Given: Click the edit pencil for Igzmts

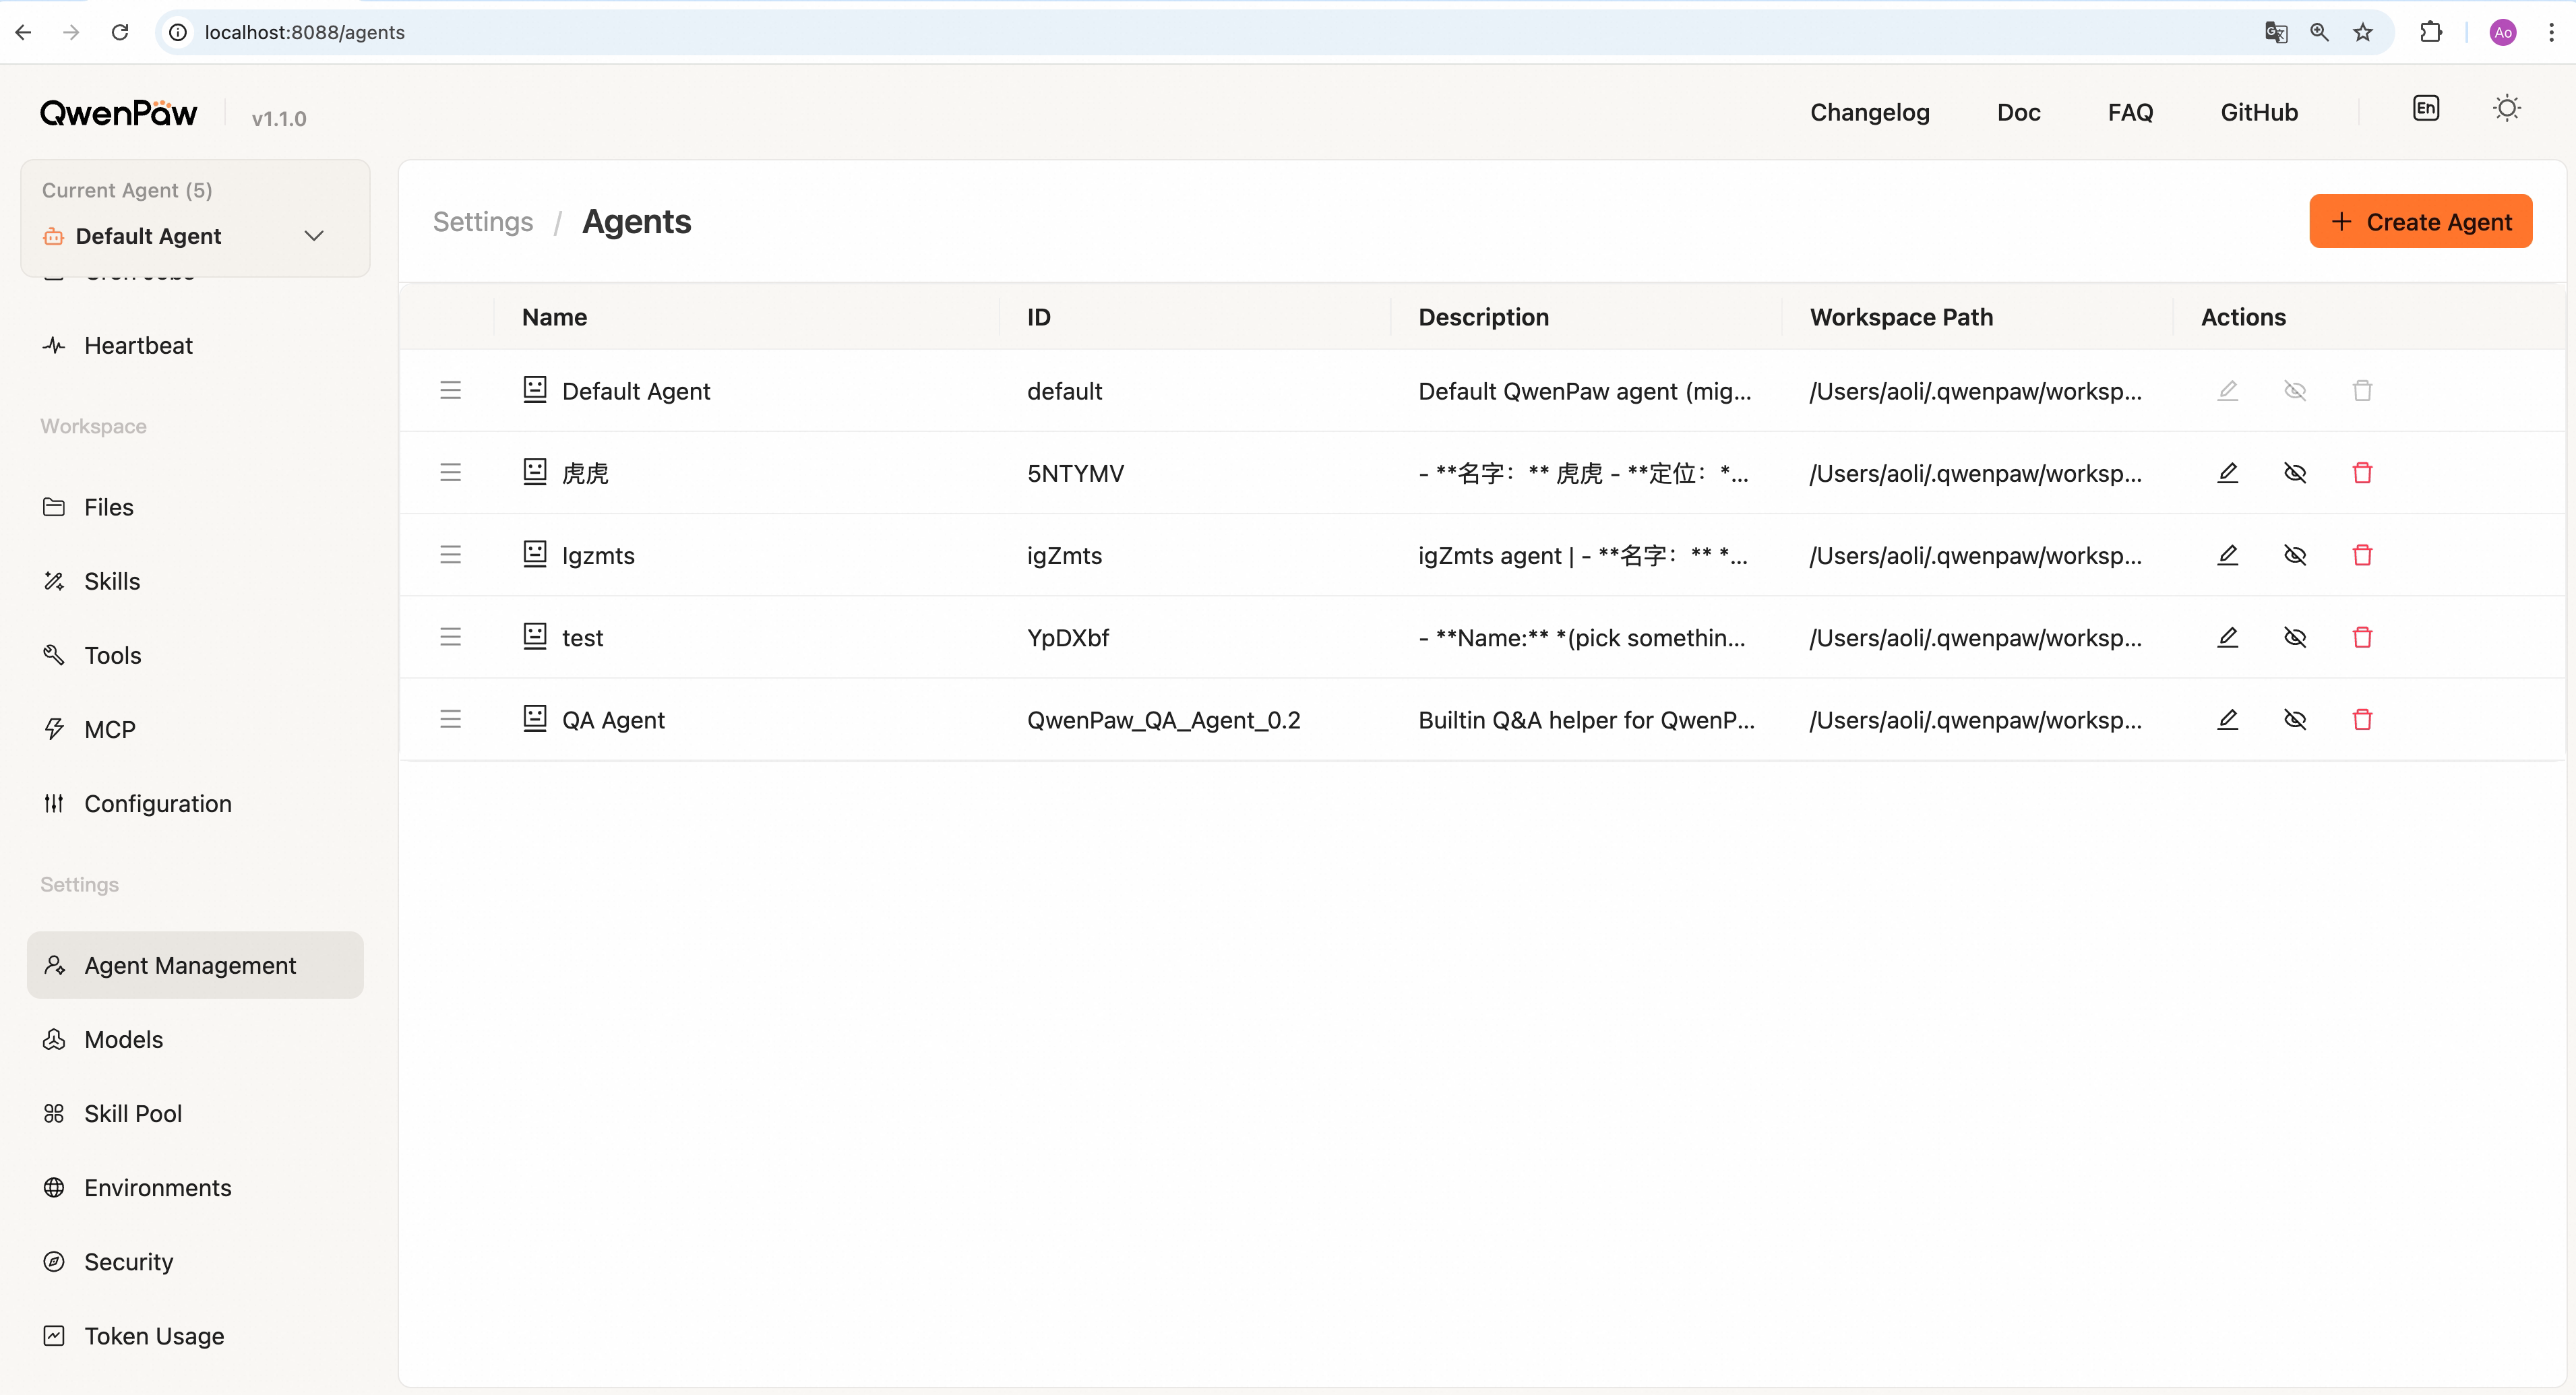Looking at the screenshot, I should [2227, 555].
